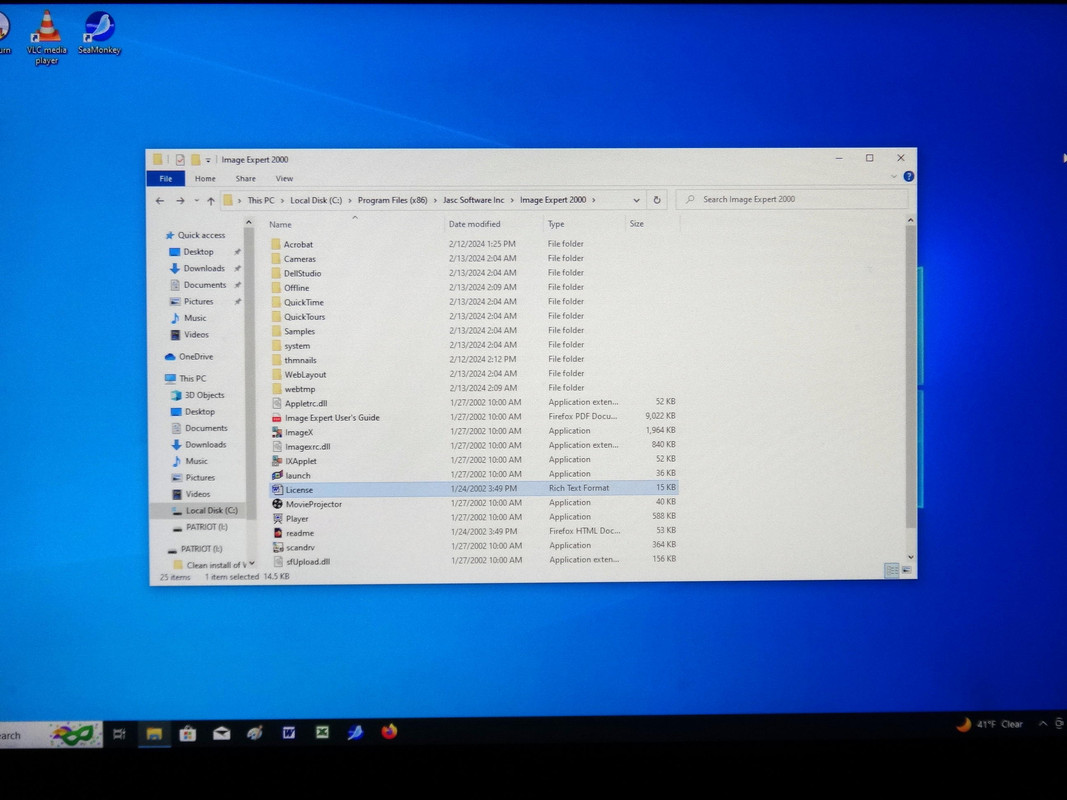
Task: Select the scandrv application icon
Action: click(x=278, y=547)
